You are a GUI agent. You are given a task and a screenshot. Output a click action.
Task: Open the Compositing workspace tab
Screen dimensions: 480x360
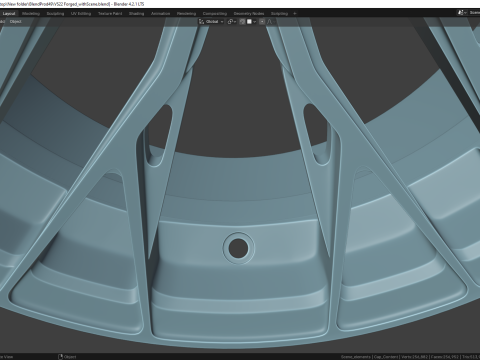[215, 14]
